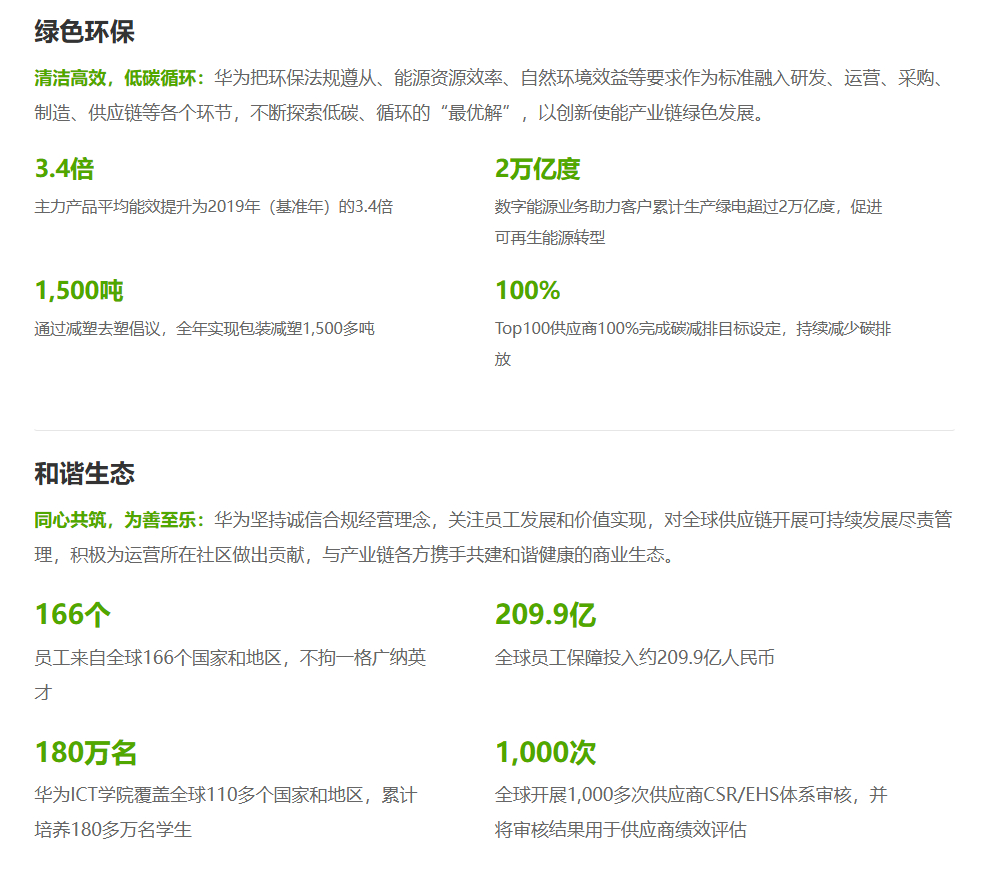
Task: Click the text 可再生能源转型
Action: tap(550, 238)
